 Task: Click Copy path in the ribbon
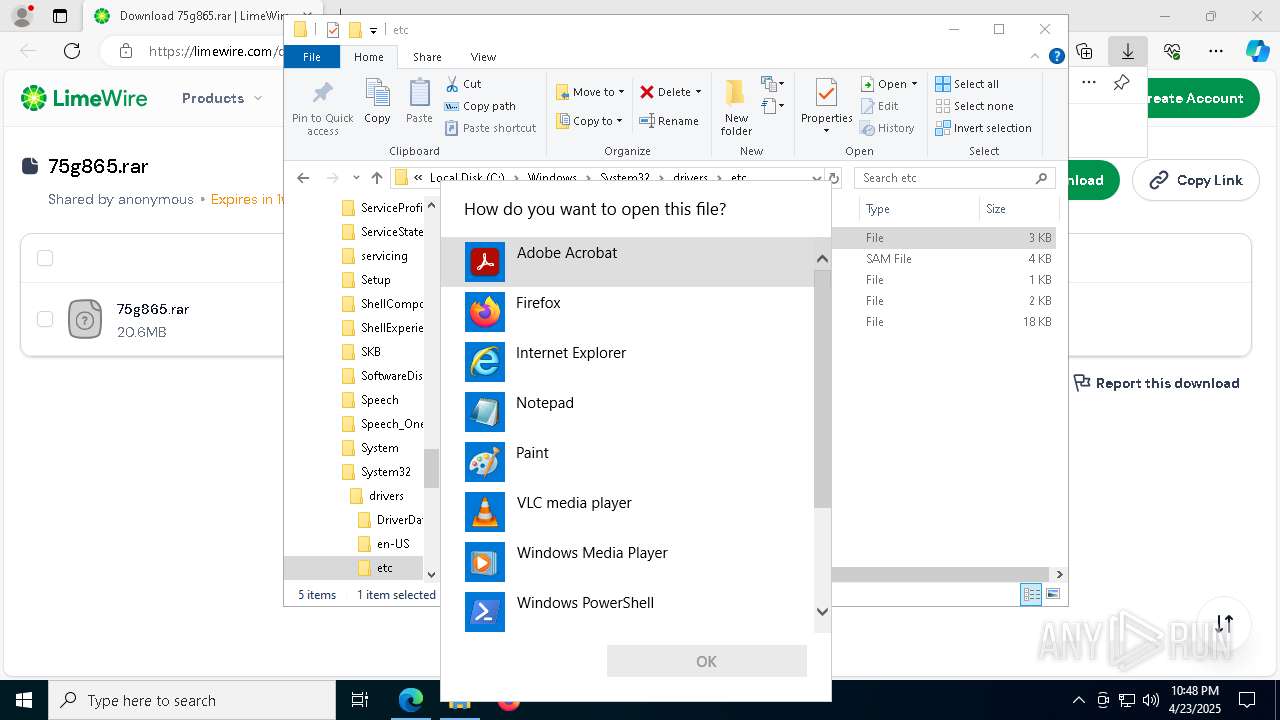coord(480,106)
